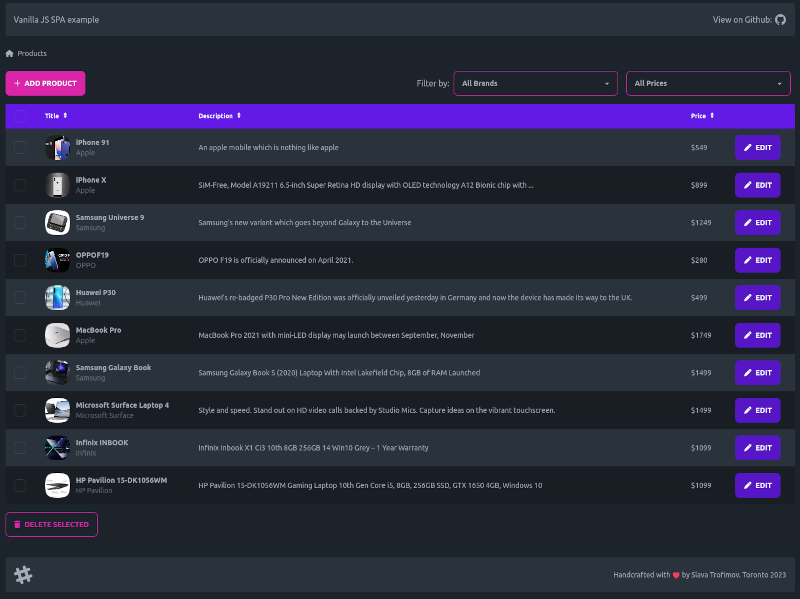Tick the HP Pavilion row checkbox

(x=20, y=485)
